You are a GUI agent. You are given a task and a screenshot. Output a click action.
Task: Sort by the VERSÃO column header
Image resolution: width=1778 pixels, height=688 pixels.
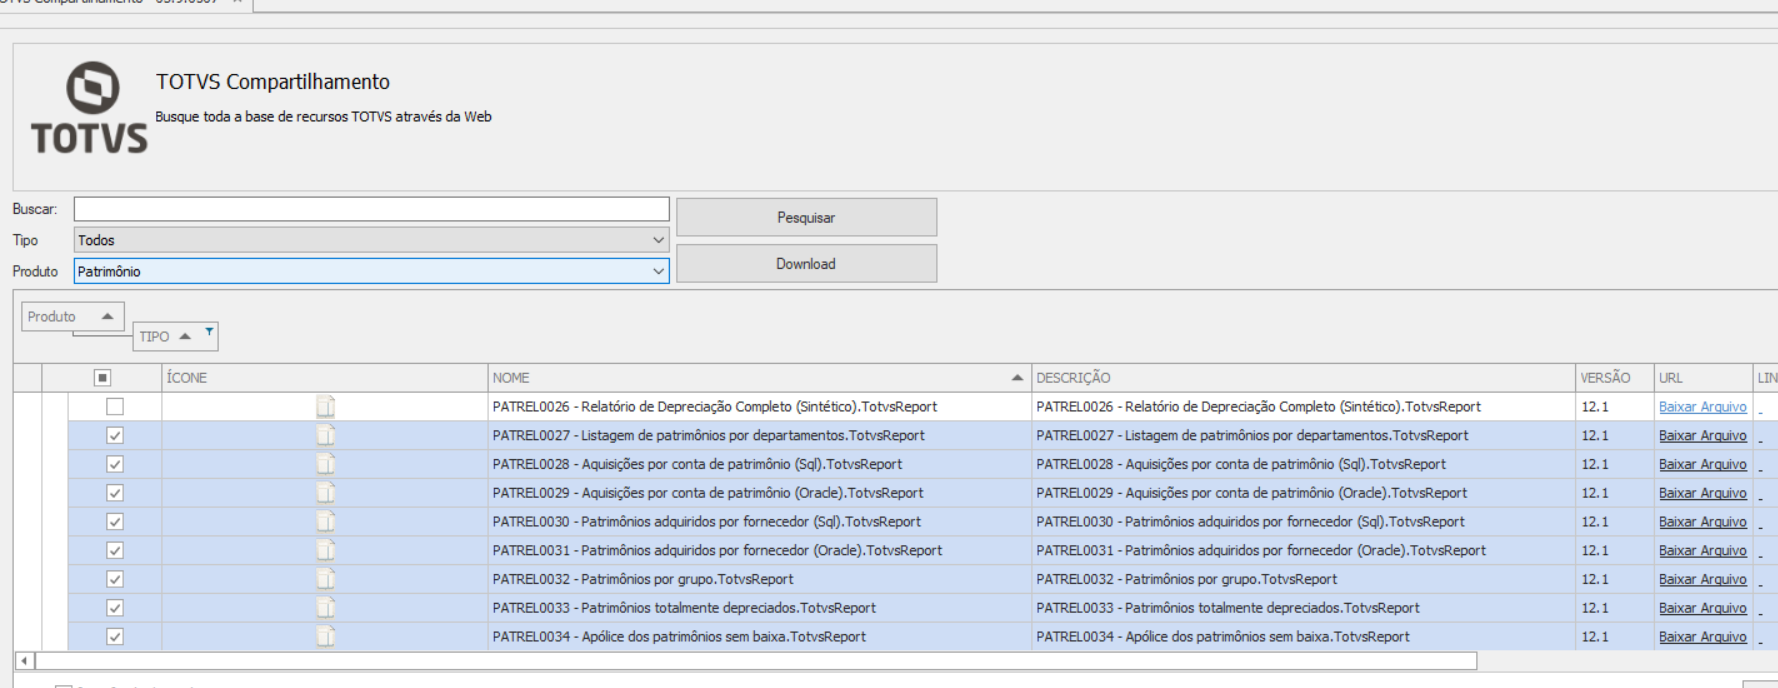click(x=1614, y=377)
